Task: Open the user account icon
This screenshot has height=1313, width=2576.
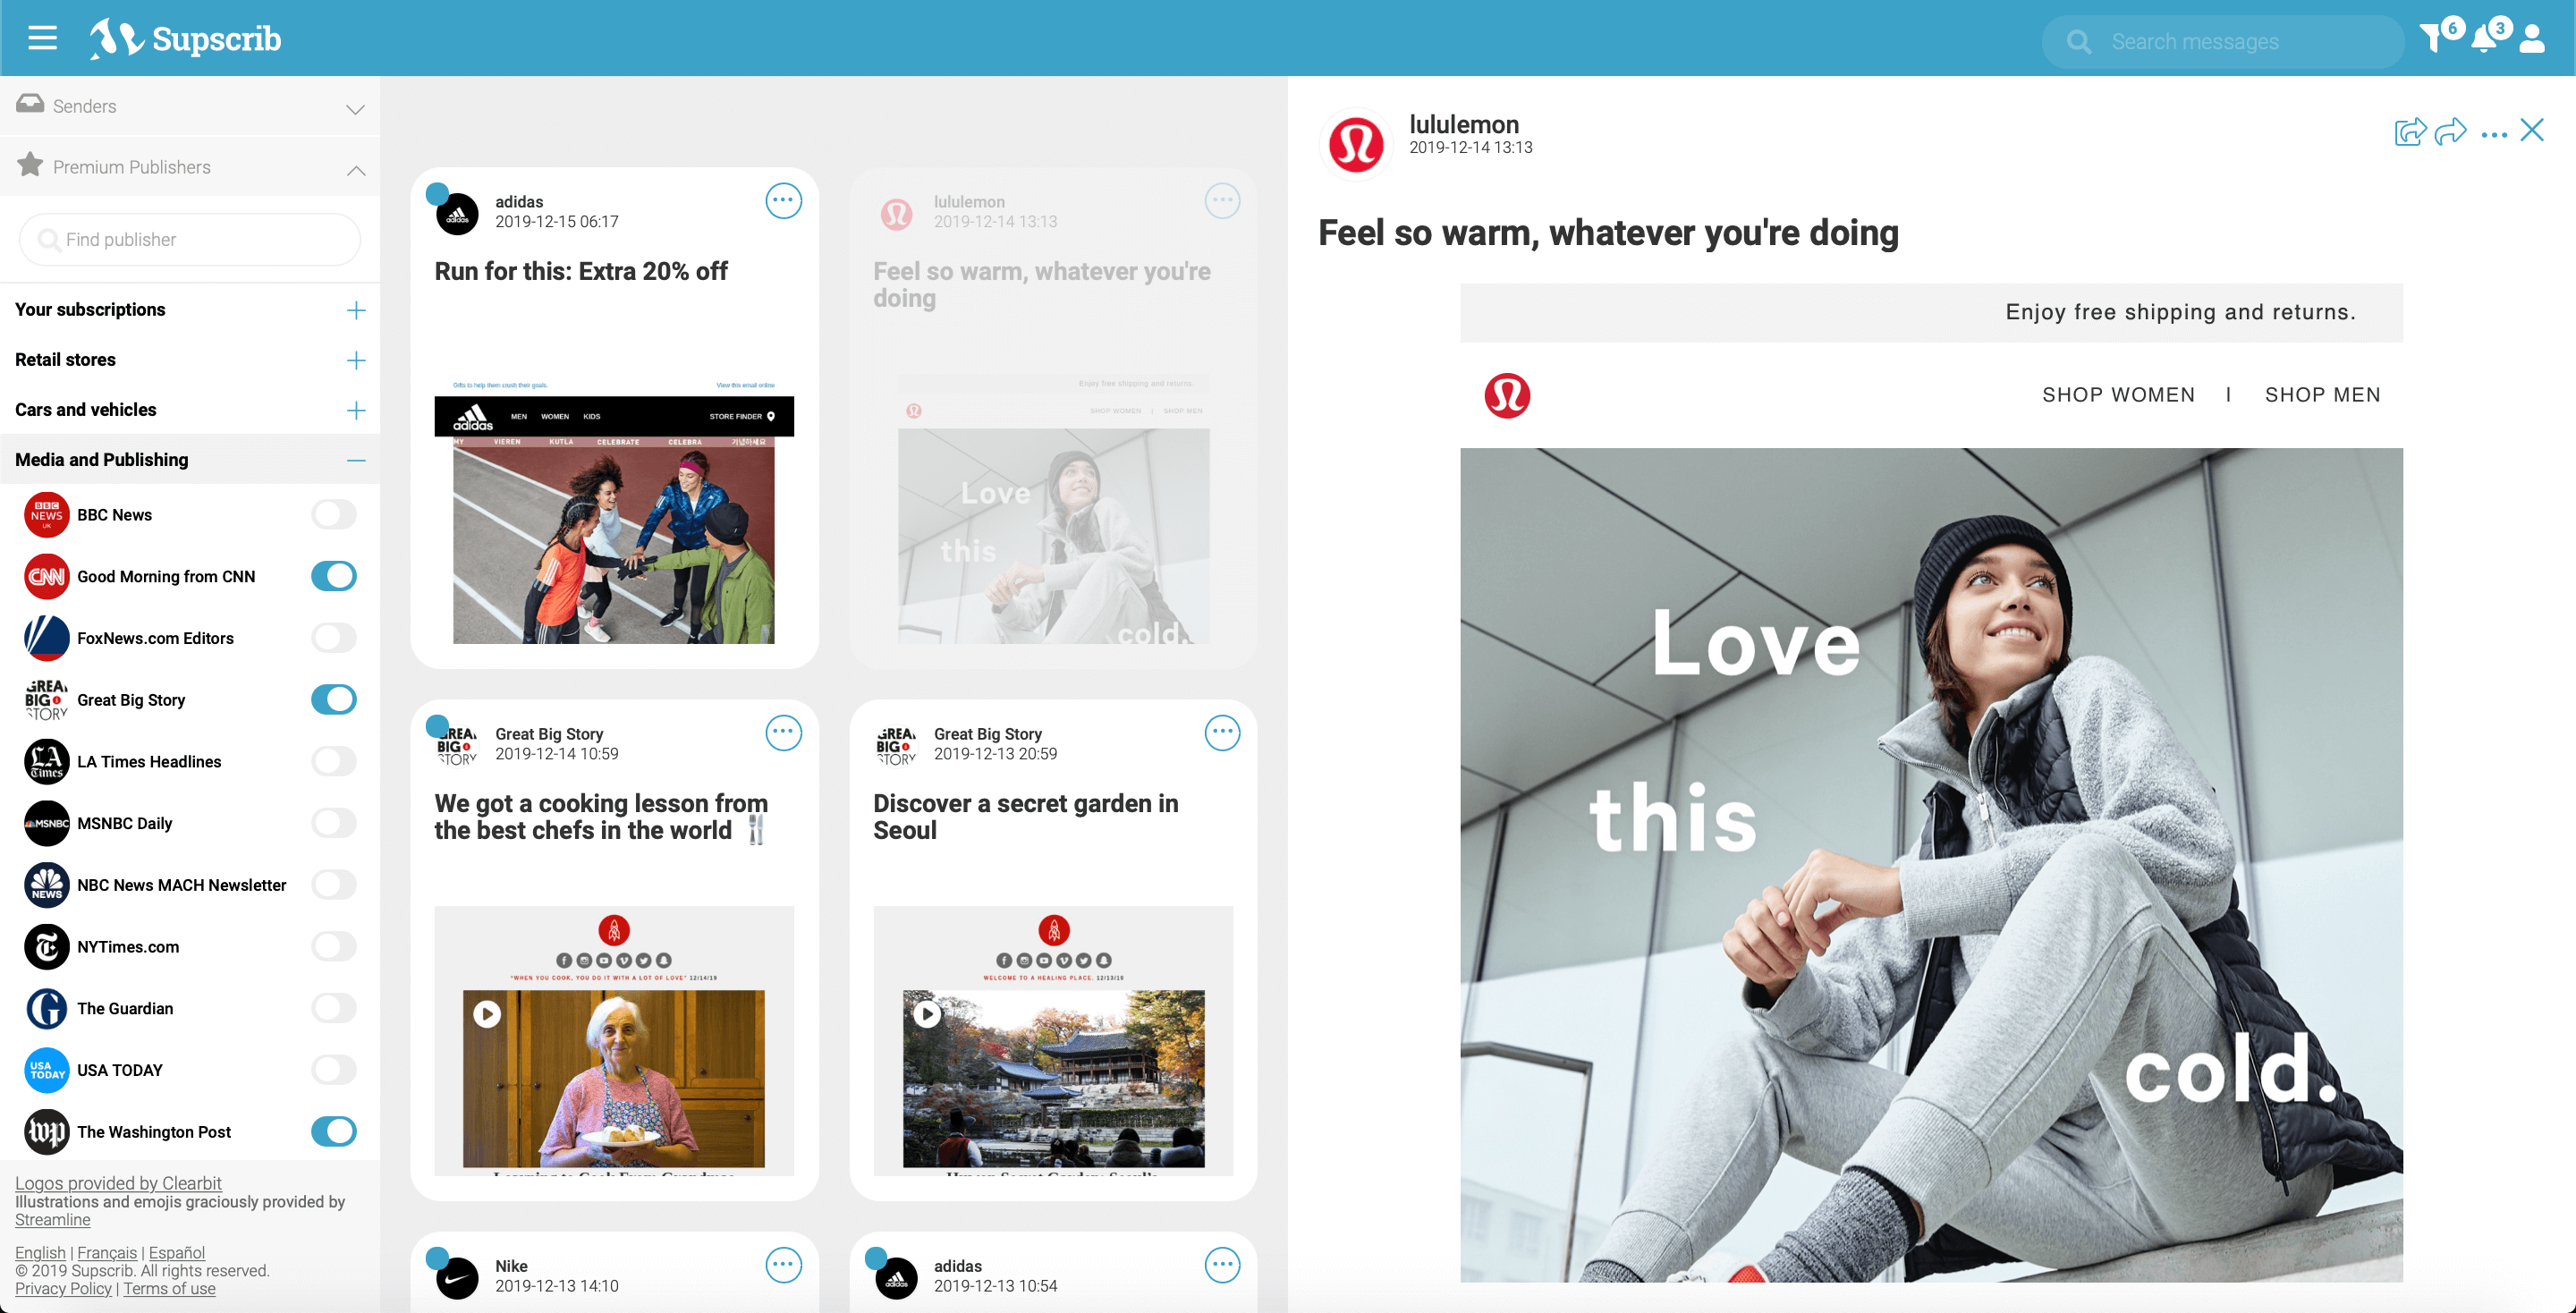Action: click(x=2531, y=40)
